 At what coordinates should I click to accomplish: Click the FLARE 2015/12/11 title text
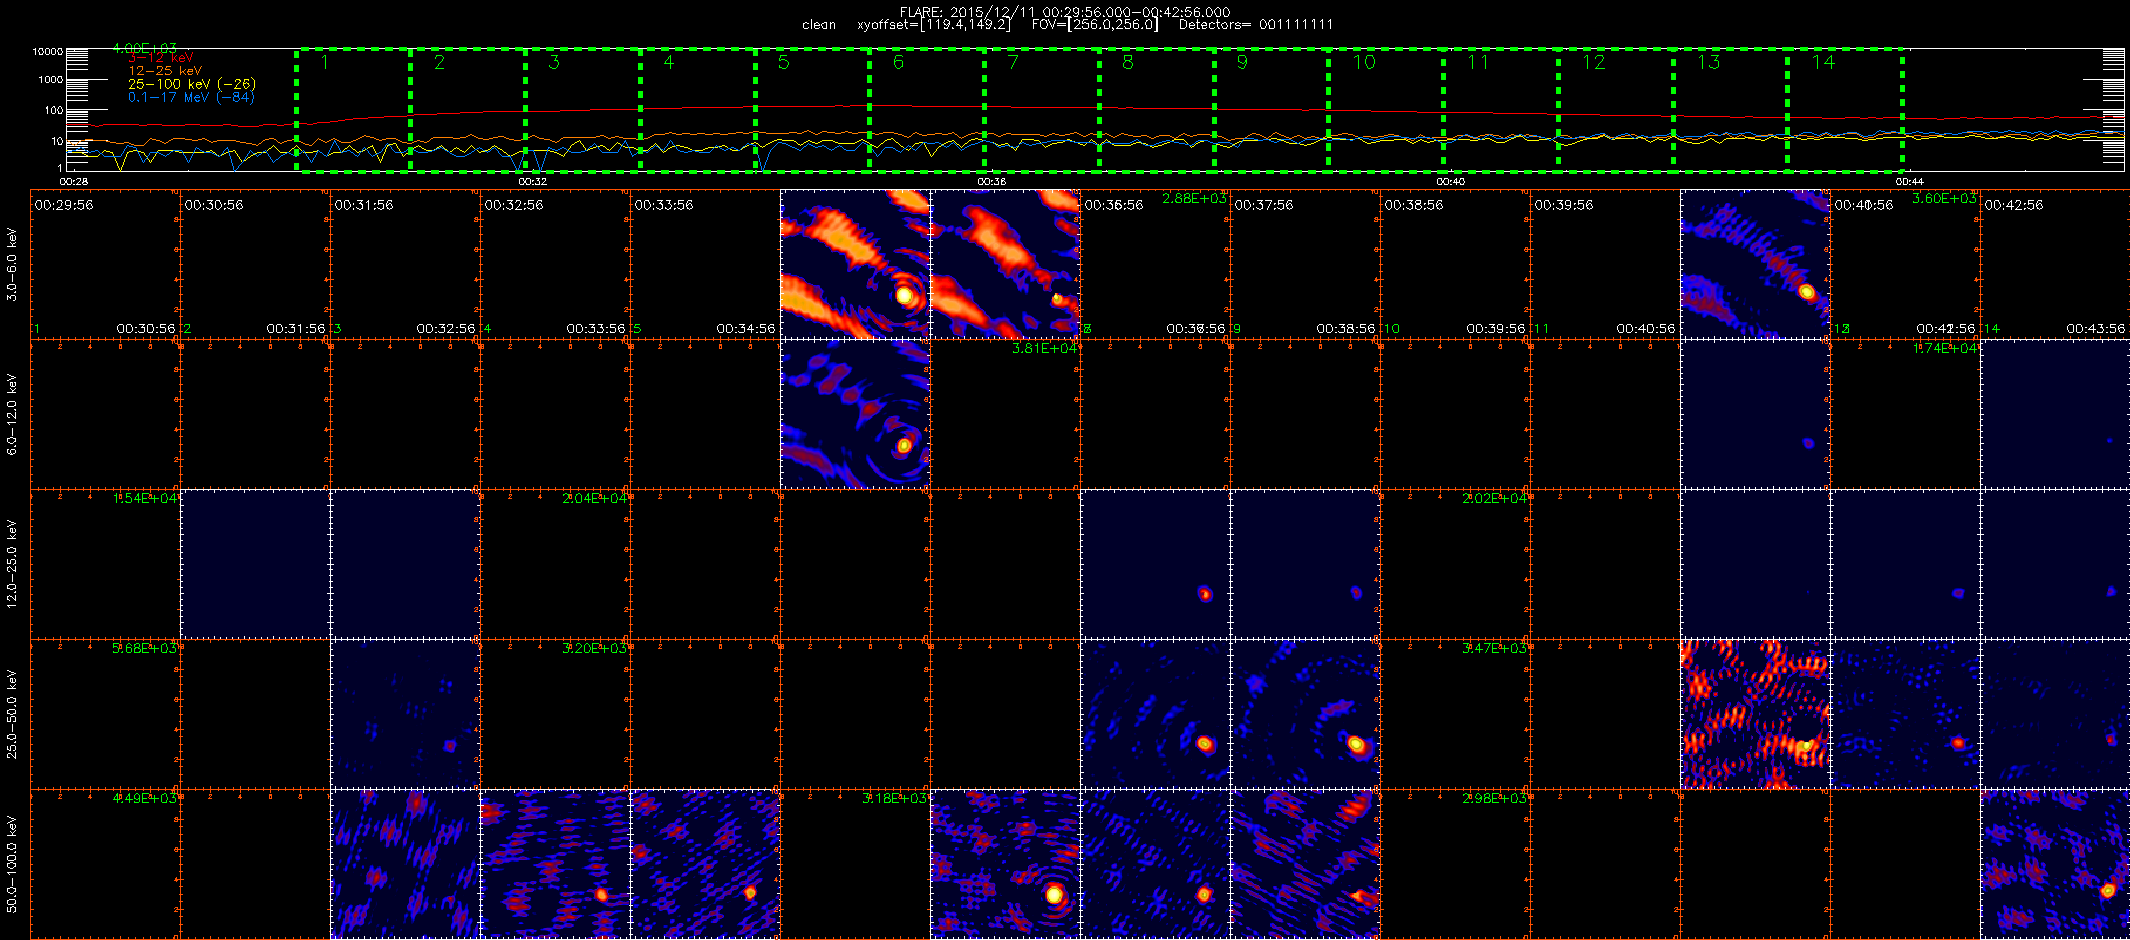tap(1065, 12)
